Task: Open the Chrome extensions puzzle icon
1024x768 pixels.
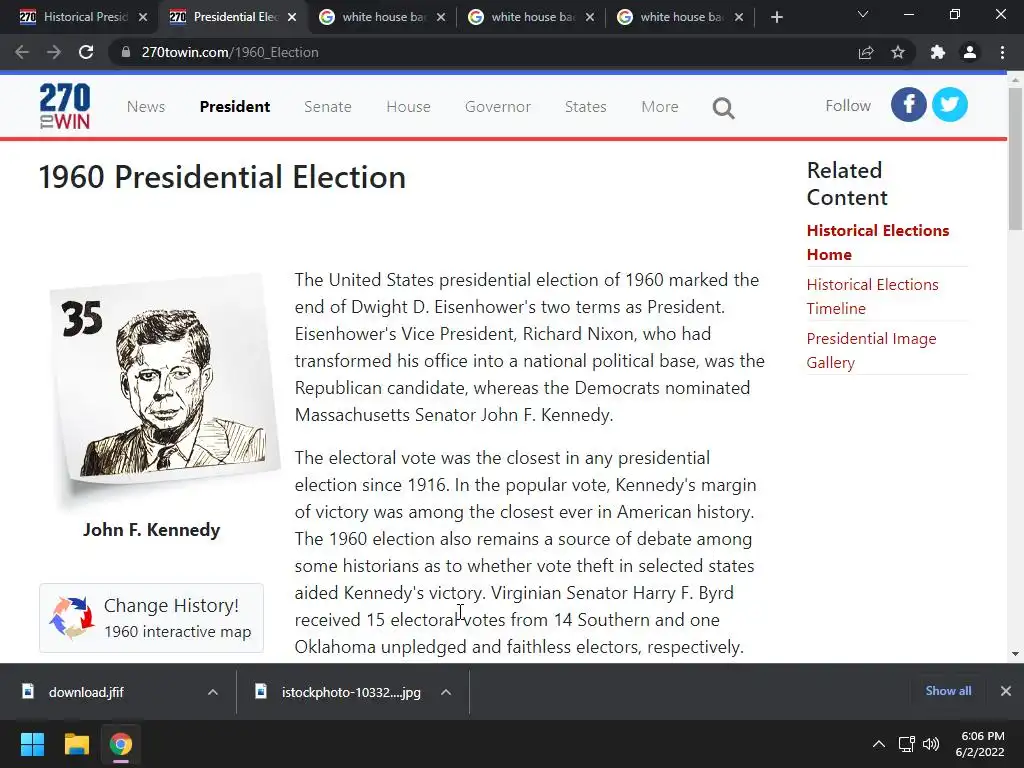Action: pos(938,52)
